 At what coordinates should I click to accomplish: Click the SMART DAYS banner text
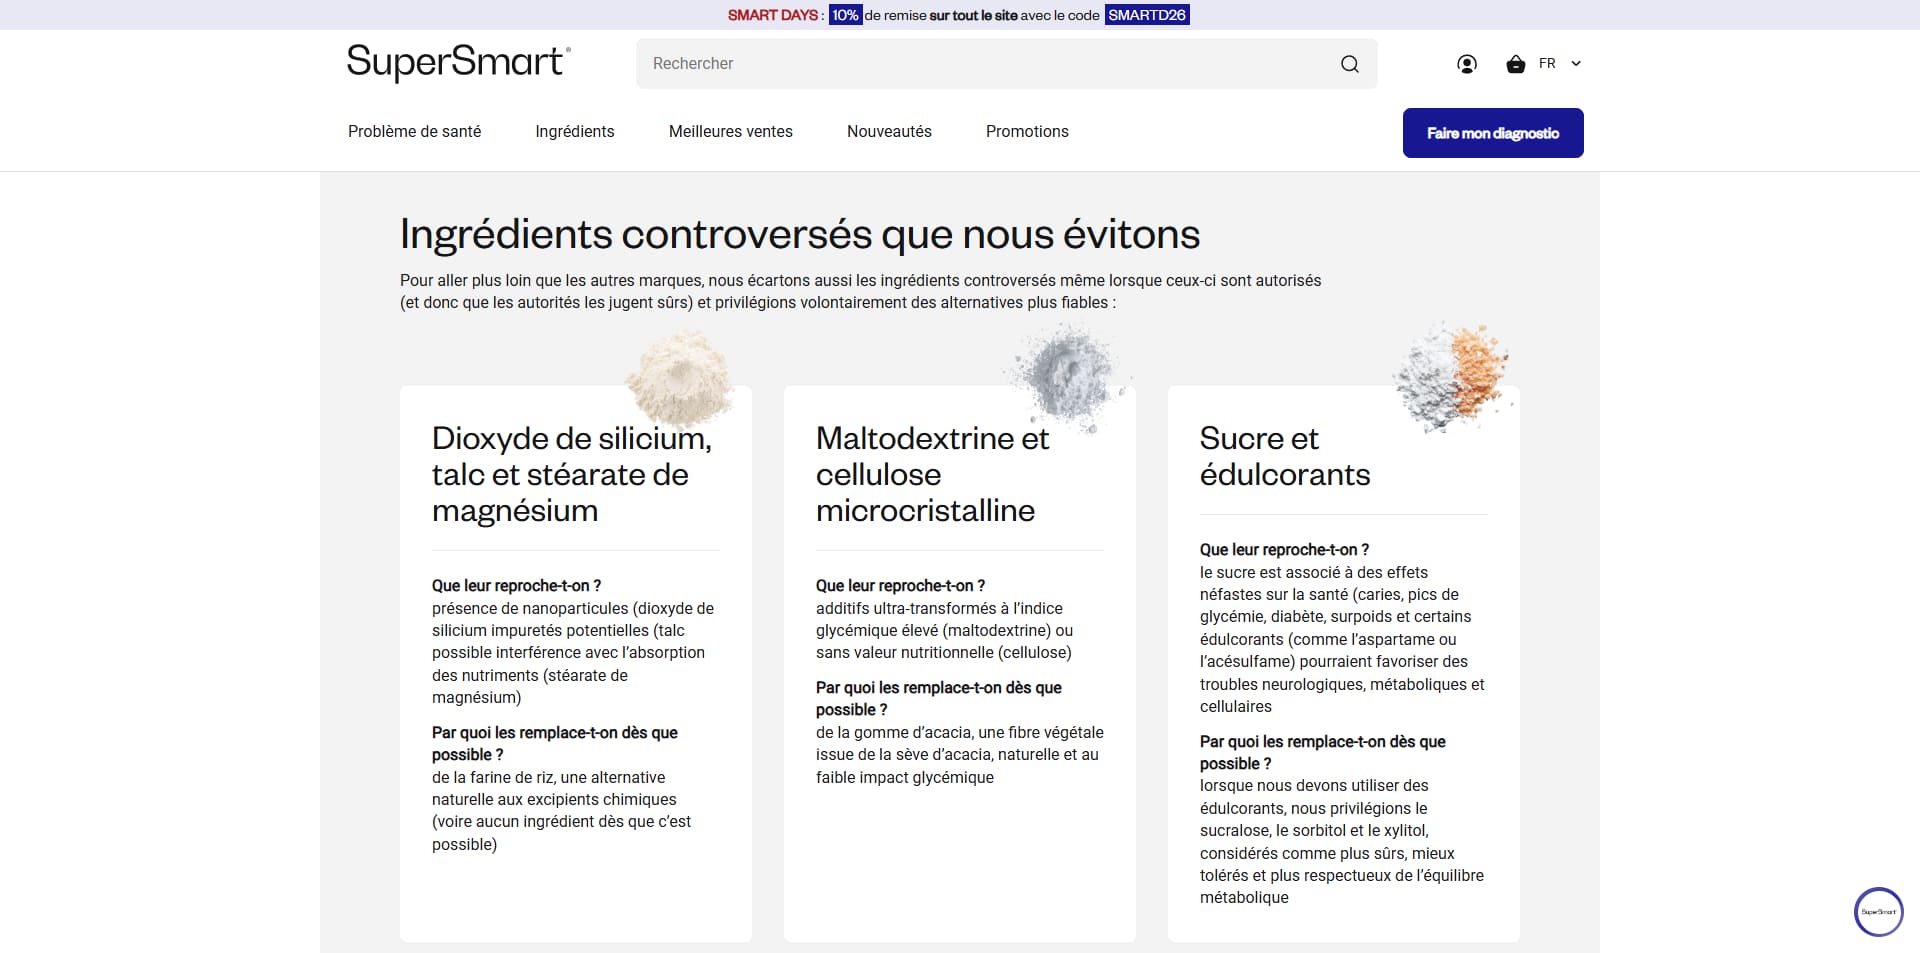[x=772, y=15]
